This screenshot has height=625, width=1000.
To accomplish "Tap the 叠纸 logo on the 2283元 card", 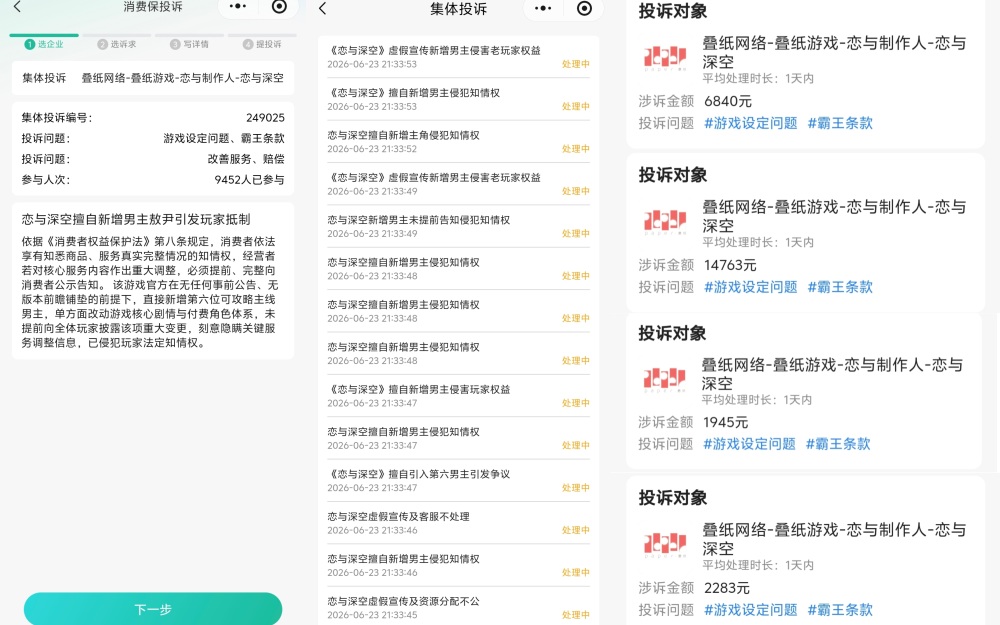I will [x=665, y=543].
